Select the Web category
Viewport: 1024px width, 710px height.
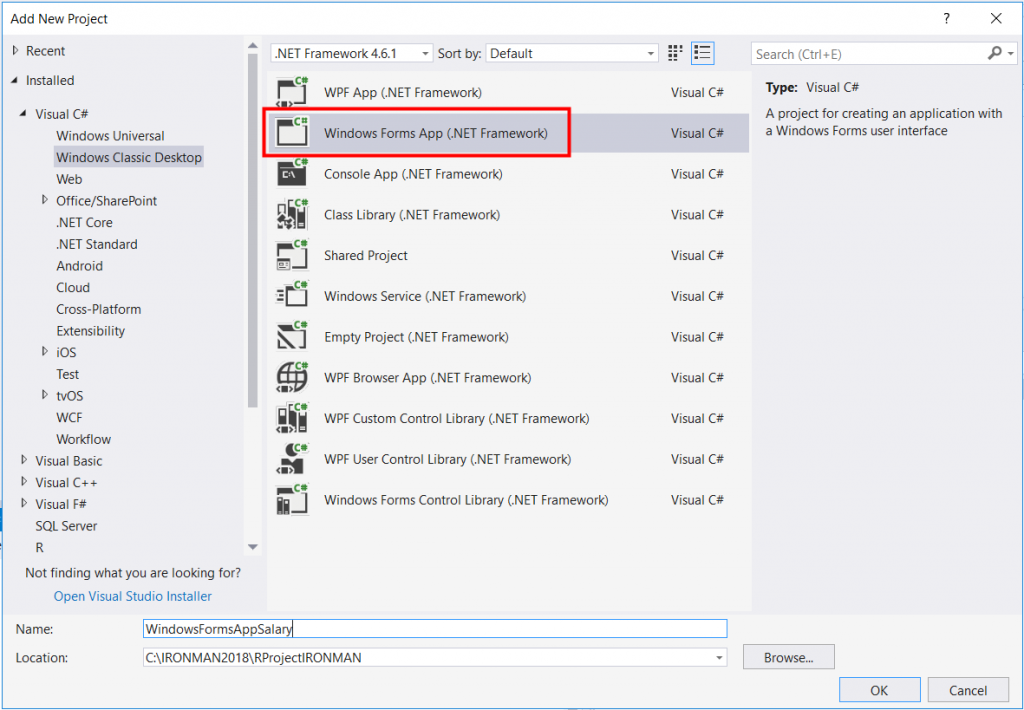pos(69,179)
